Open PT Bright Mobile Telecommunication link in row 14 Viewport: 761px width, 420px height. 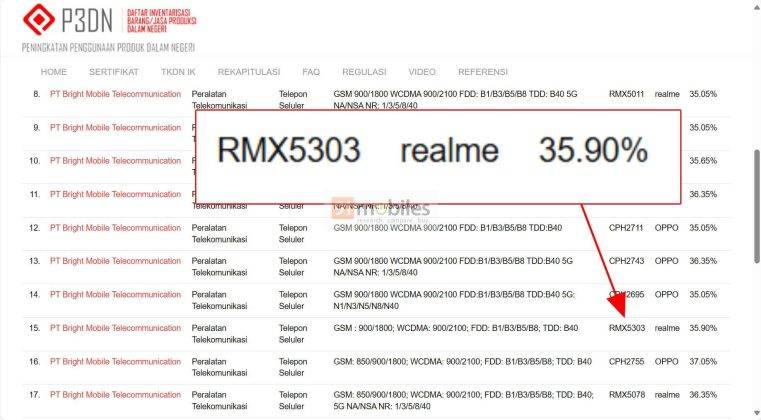point(116,295)
